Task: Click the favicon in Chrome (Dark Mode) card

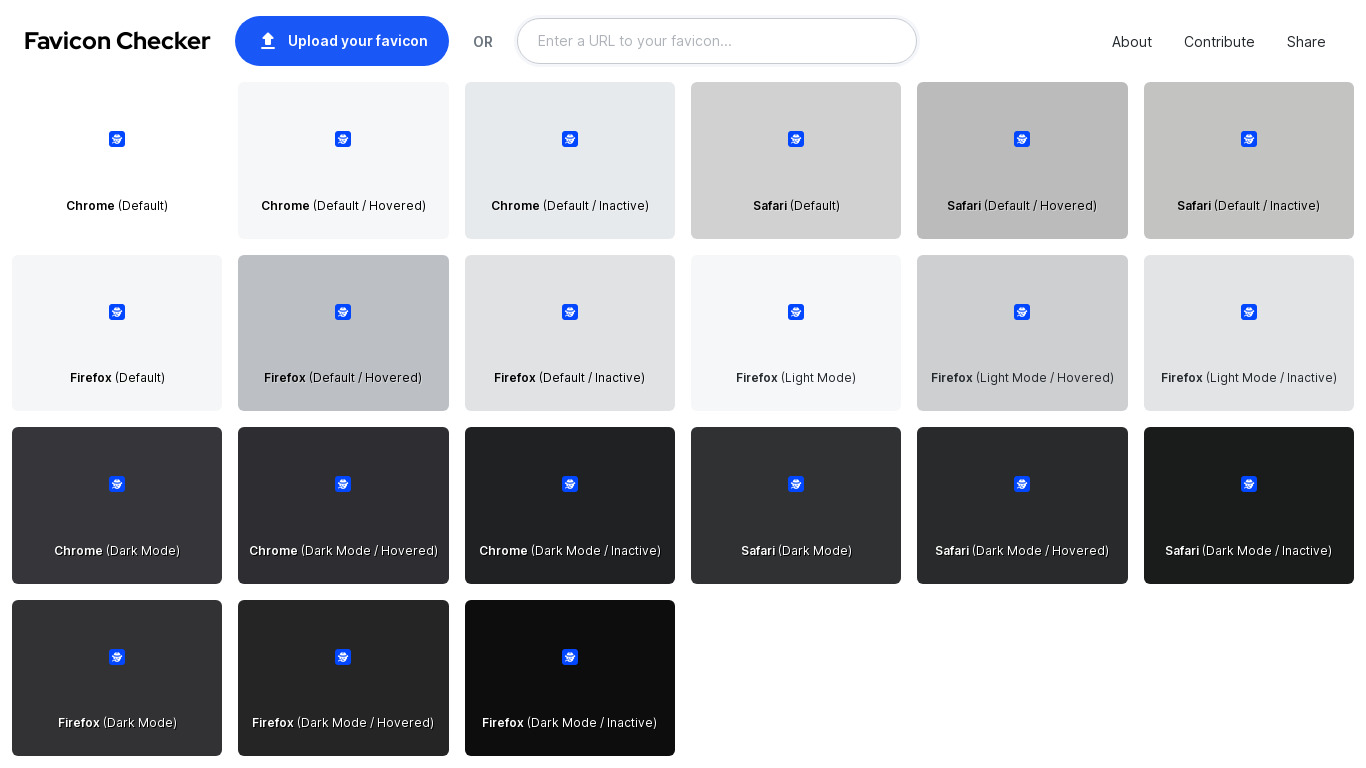Action: tap(117, 484)
